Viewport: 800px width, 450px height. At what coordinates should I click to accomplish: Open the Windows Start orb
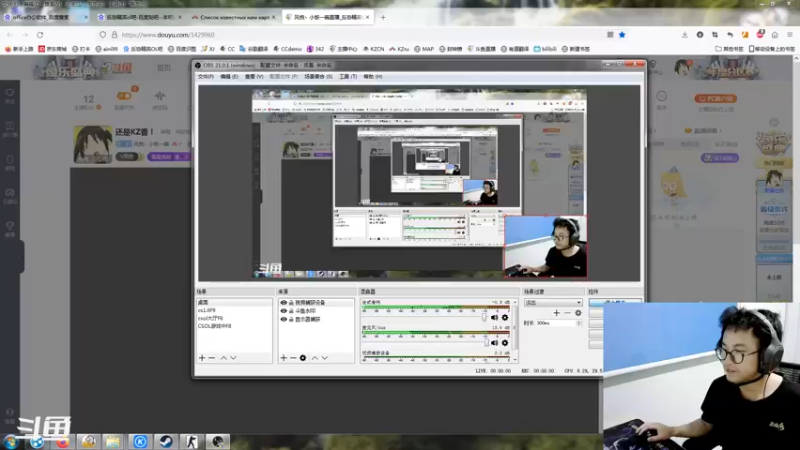[x=10, y=442]
